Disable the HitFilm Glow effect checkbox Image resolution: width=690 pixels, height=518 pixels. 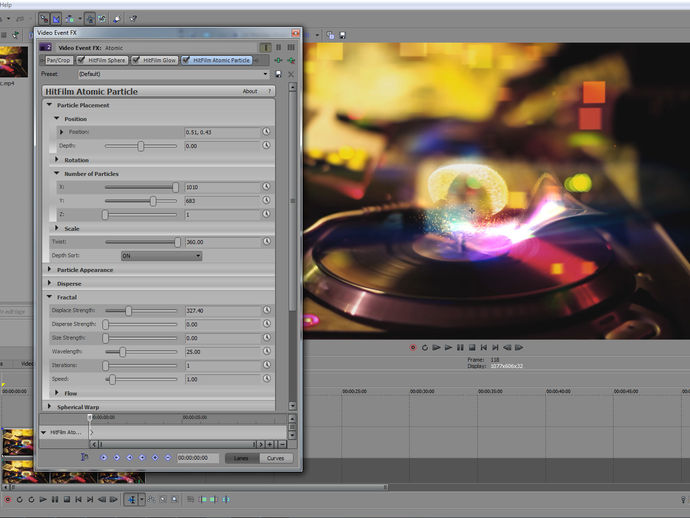tap(136, 60)
